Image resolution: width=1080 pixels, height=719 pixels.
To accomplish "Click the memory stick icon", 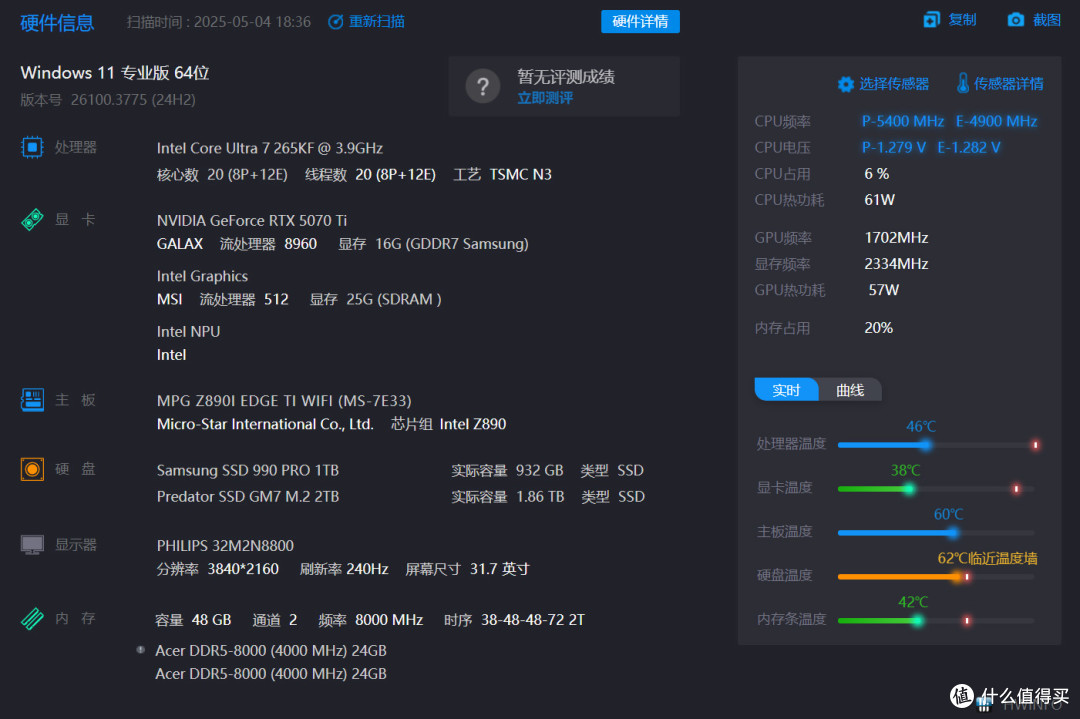I will (x=32, y=618).
